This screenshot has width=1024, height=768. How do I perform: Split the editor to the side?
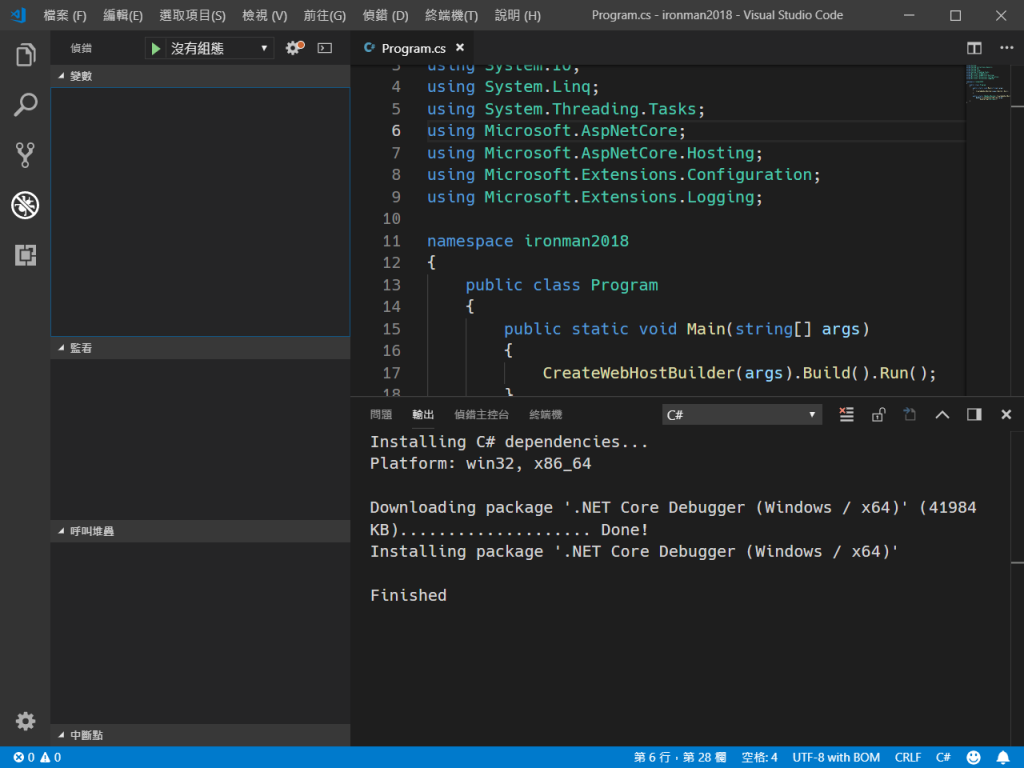click(974, 48)
